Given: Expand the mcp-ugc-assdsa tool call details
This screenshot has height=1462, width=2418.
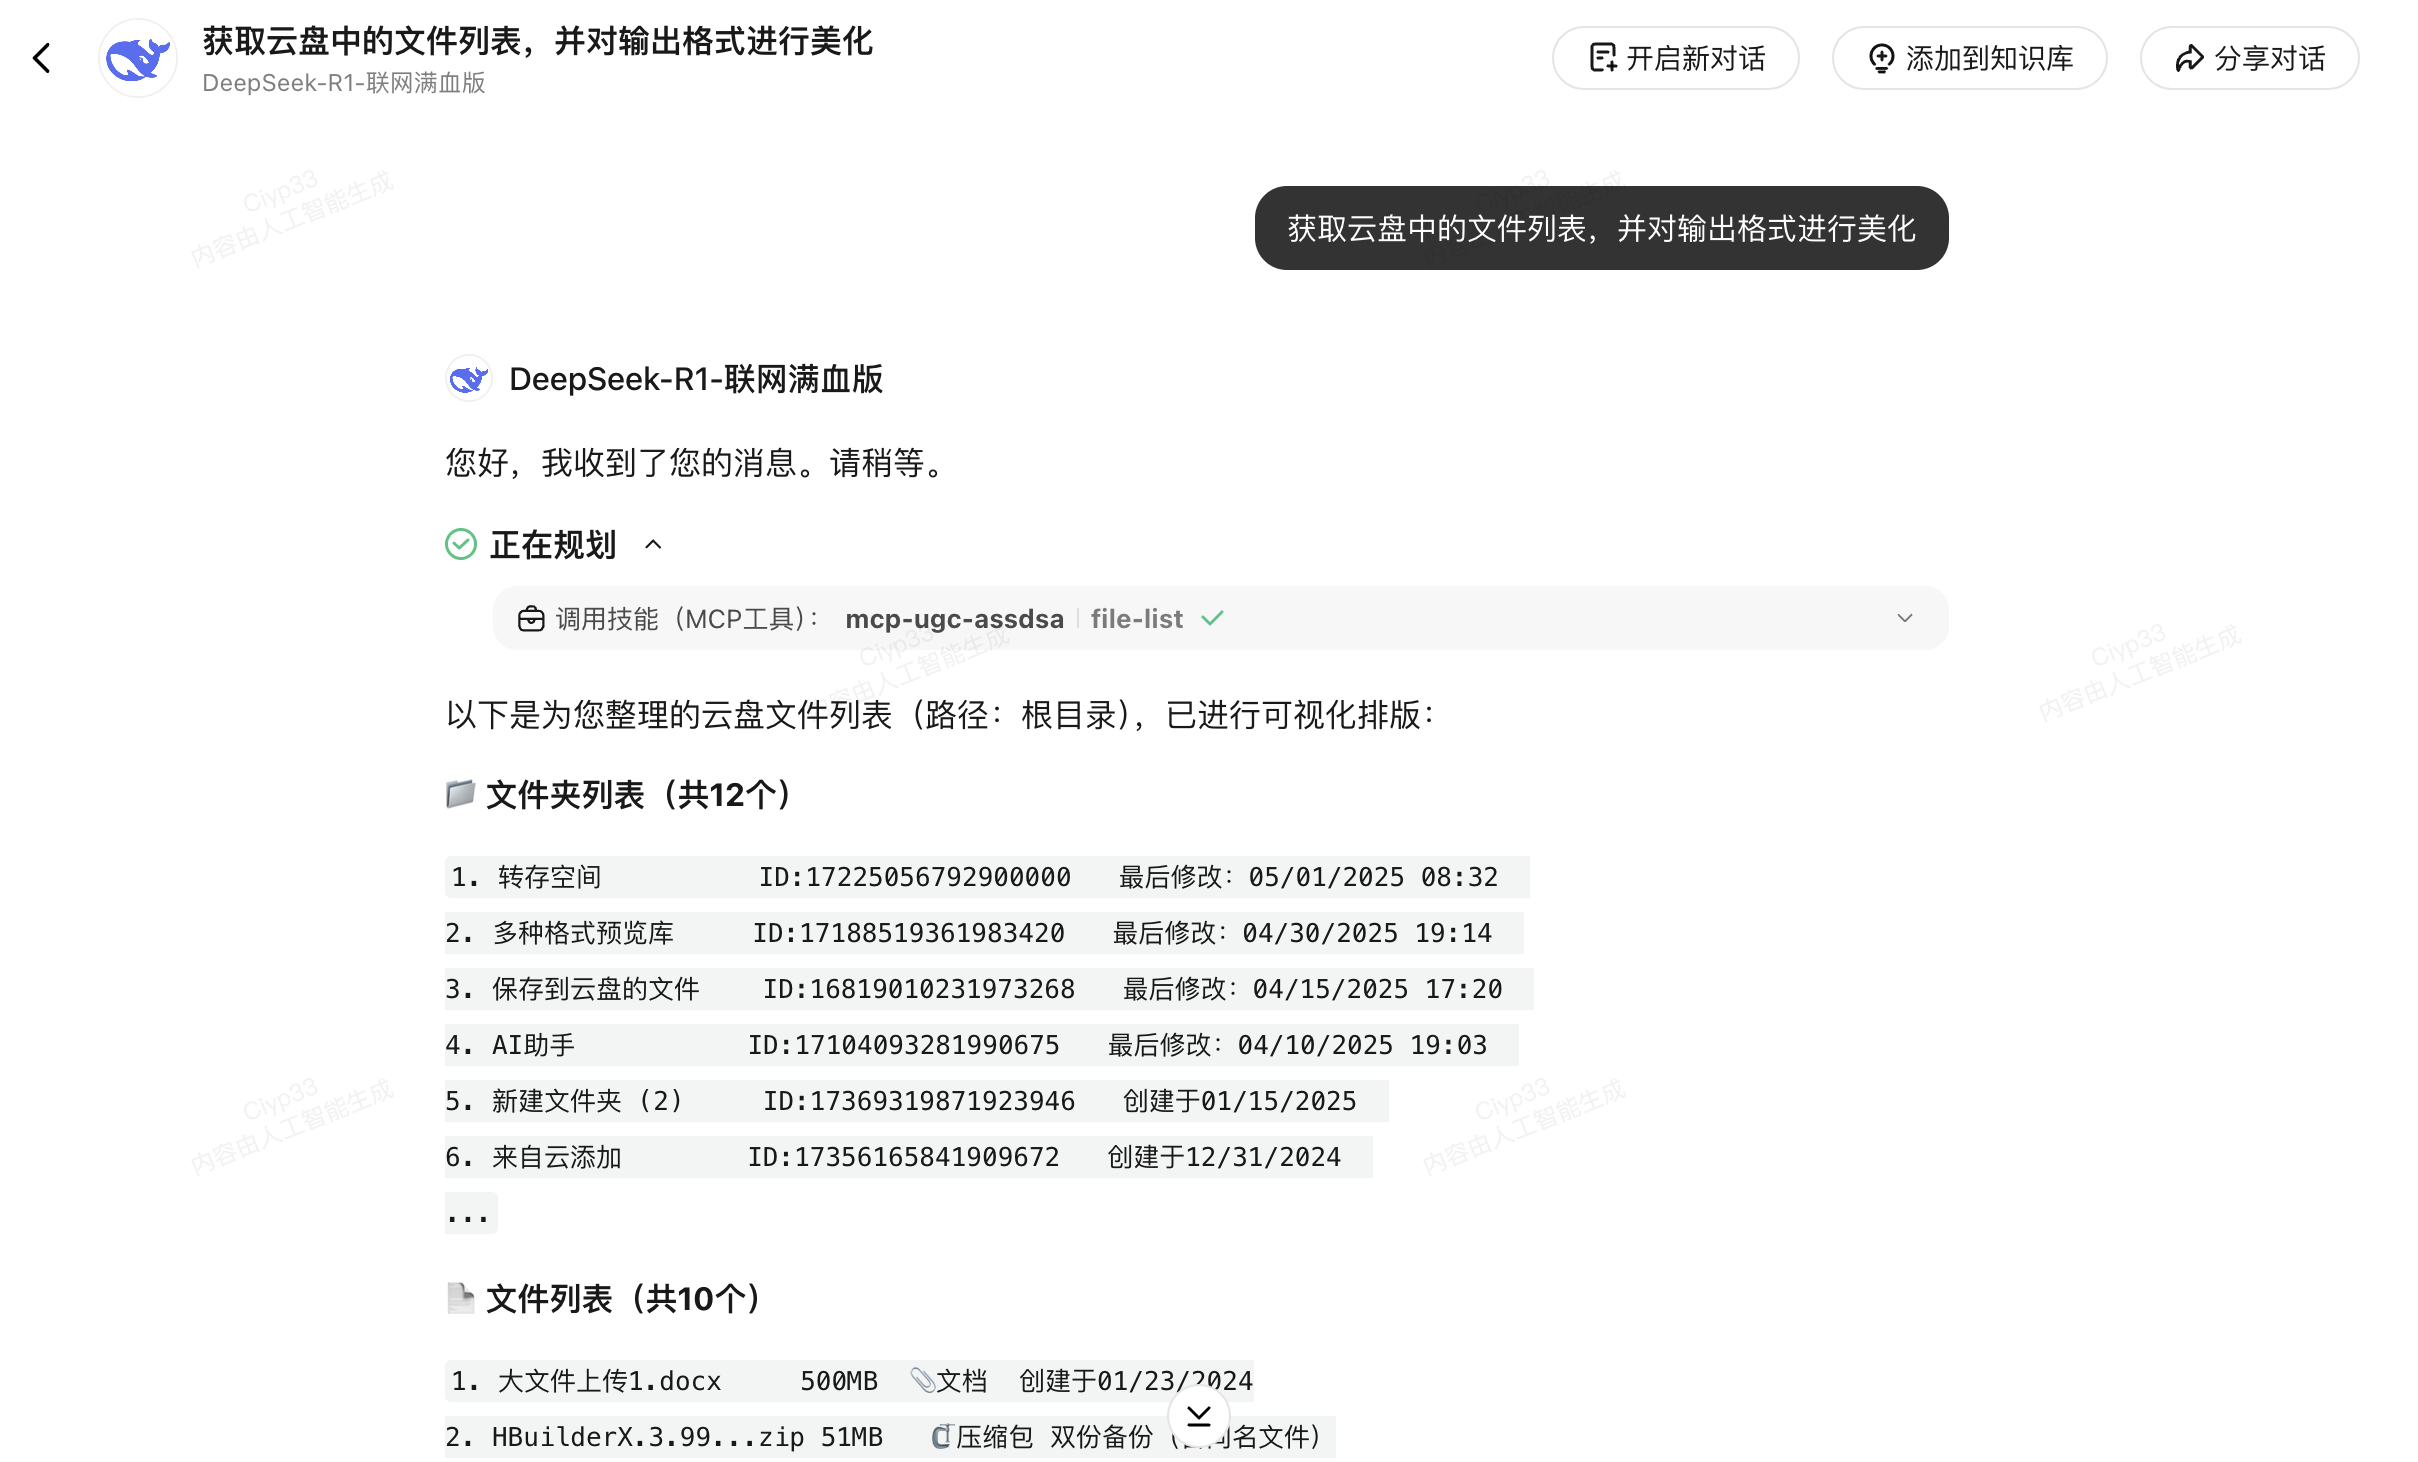Looking at the screenshot, I should click(1905, 618).
